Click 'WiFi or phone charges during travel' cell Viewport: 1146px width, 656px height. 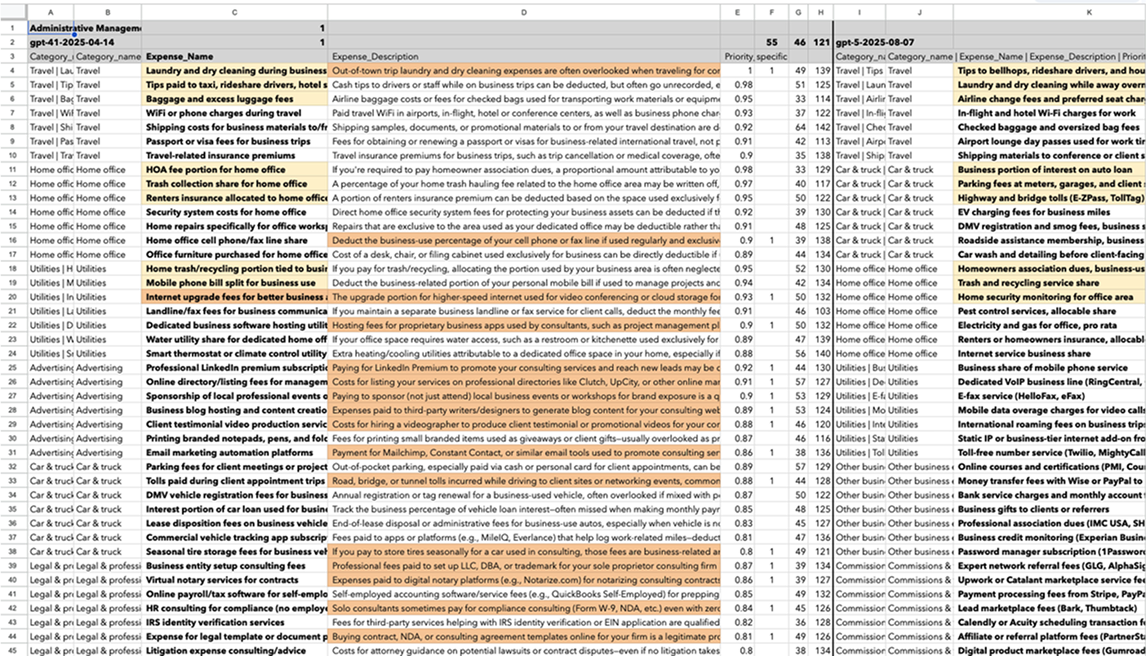pyautogui.click(x=235, y=113)
